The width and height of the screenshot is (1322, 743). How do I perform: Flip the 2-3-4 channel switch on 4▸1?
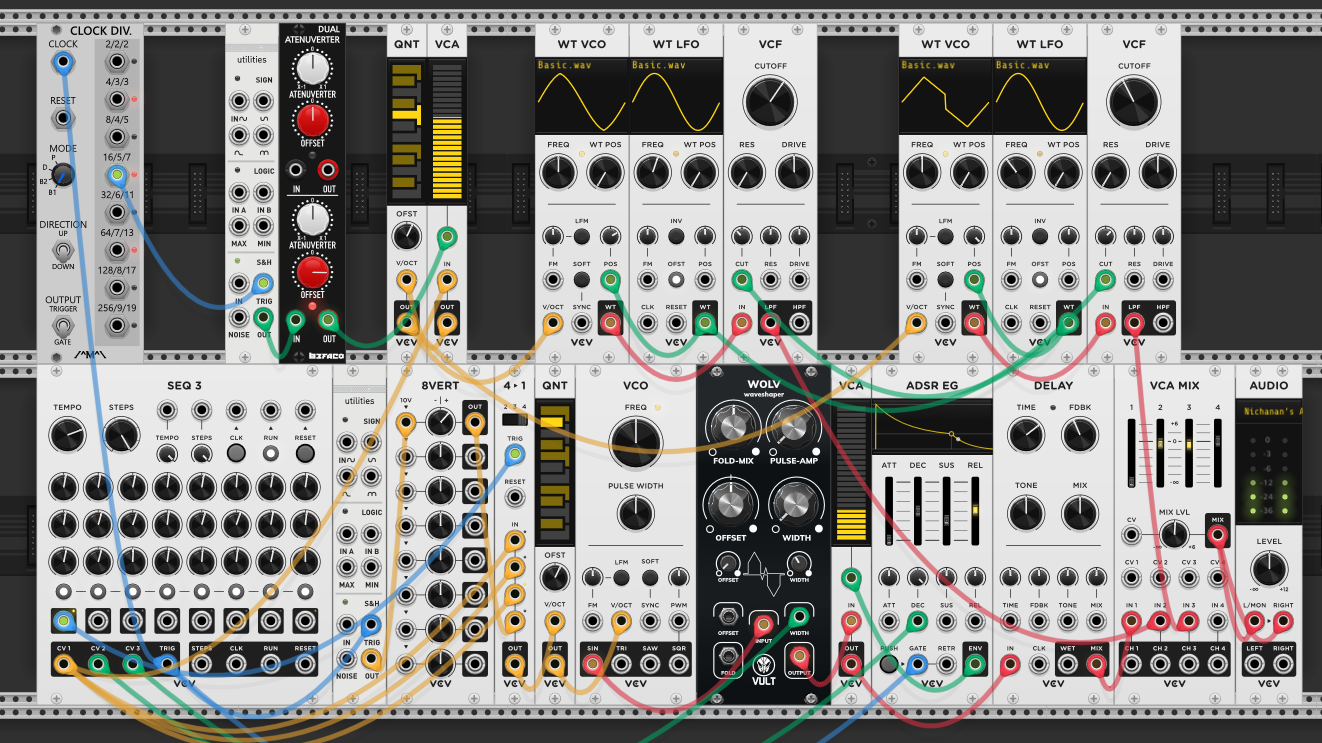click(x=515, y=419)
